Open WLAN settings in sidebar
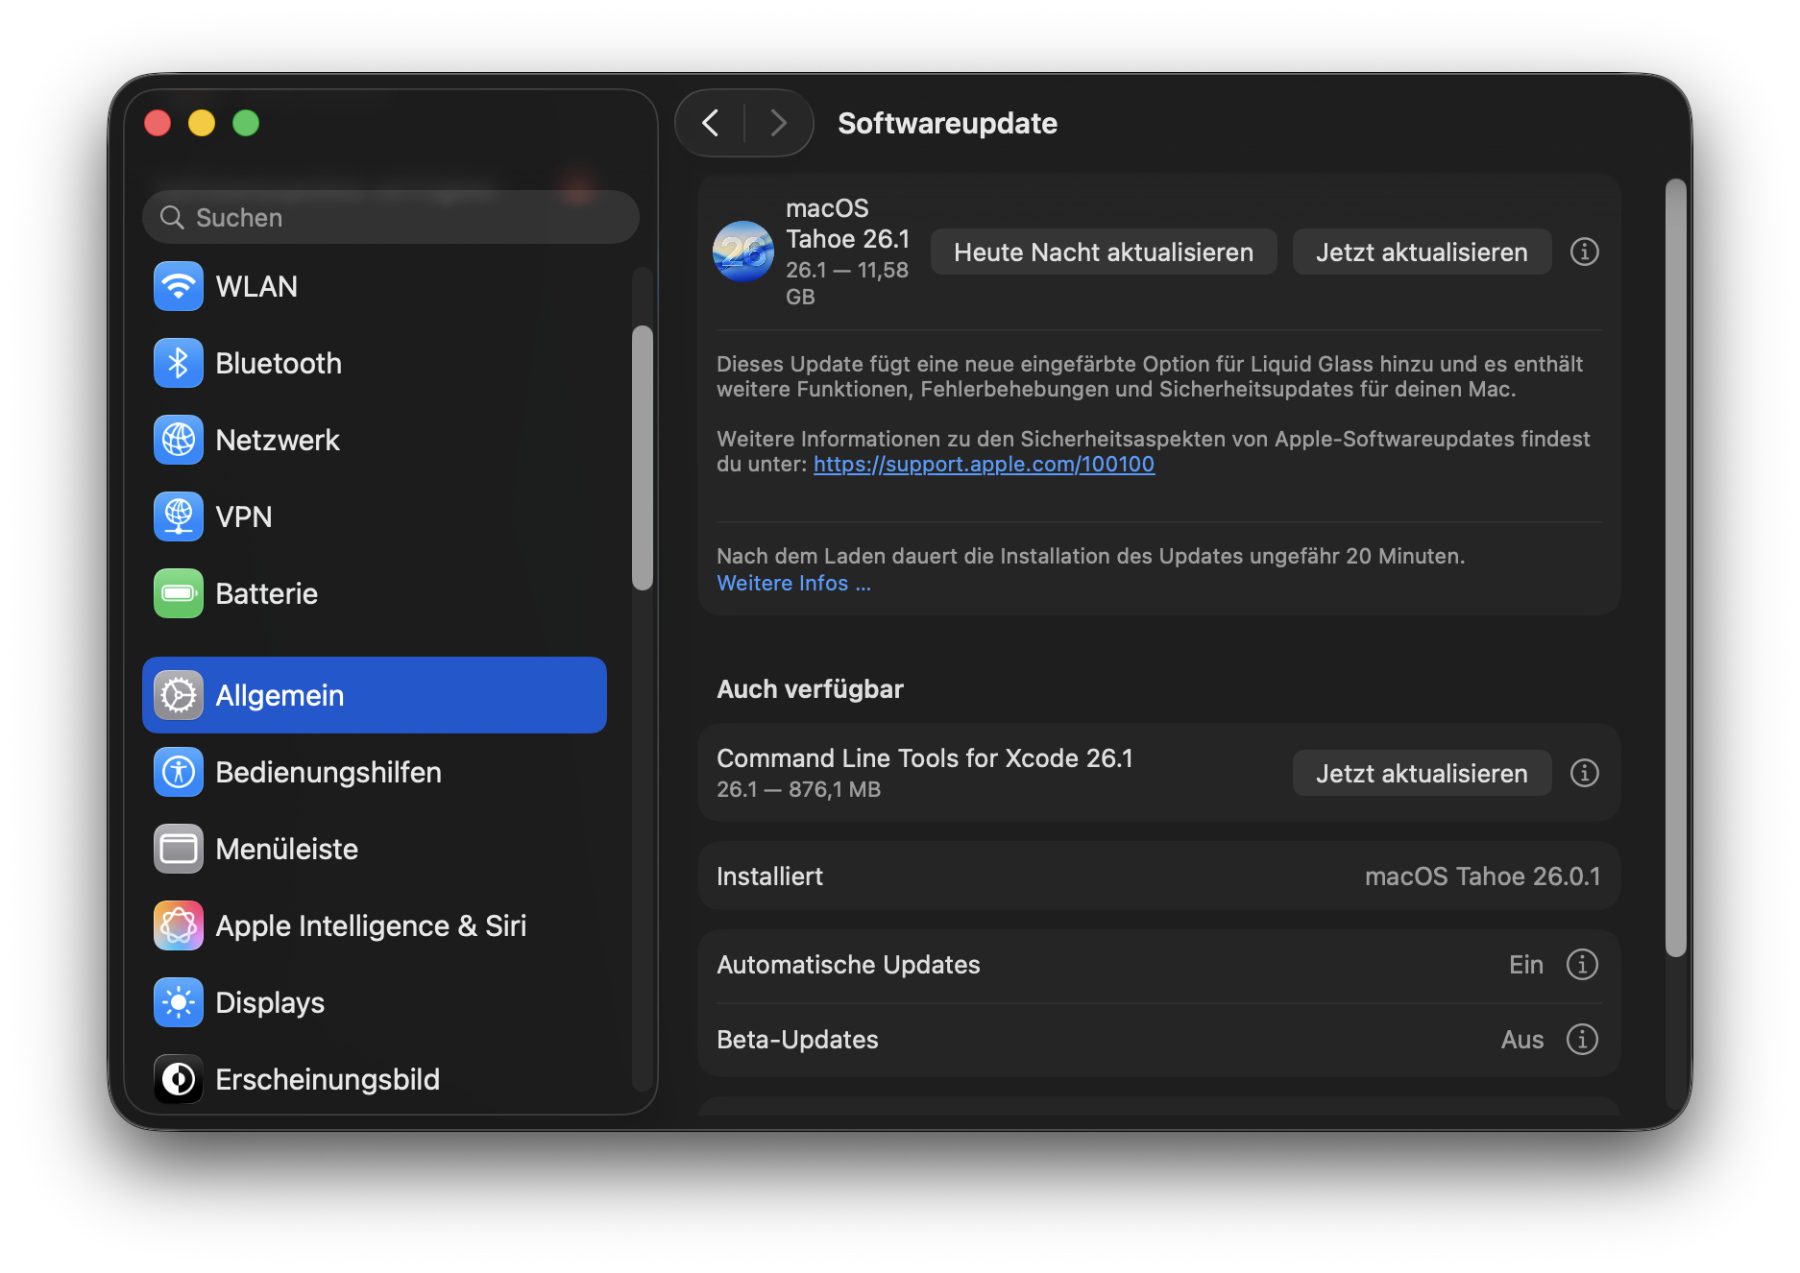Viewport: 1800px width, 1273px height. [x=256, y=287]
